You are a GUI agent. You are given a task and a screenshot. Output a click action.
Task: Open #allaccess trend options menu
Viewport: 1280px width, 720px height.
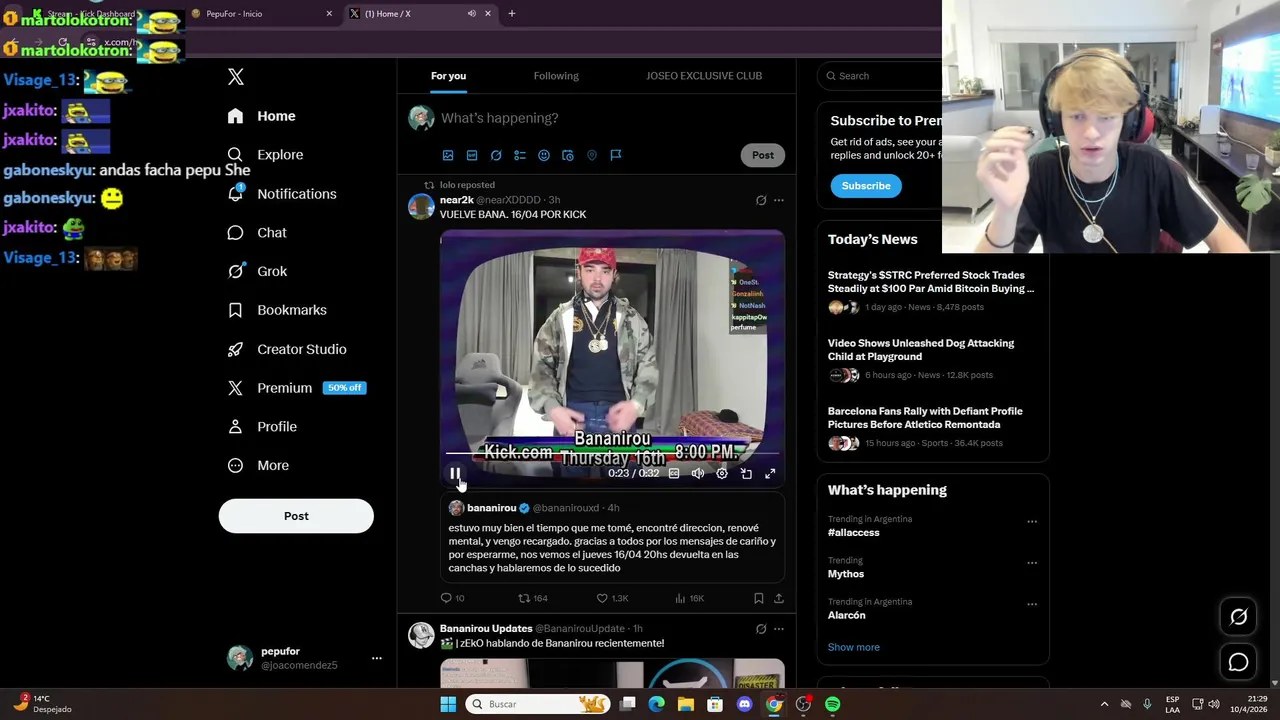pos(1032,521)
